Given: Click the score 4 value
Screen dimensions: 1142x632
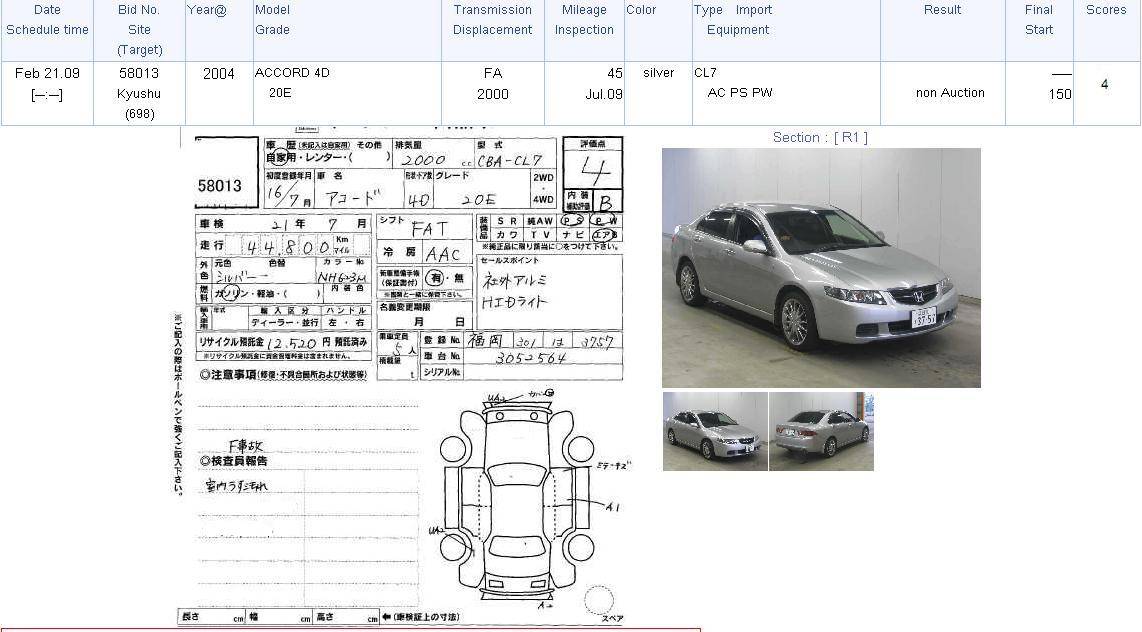Looking at the screenshot, I should pos(1105,84).
